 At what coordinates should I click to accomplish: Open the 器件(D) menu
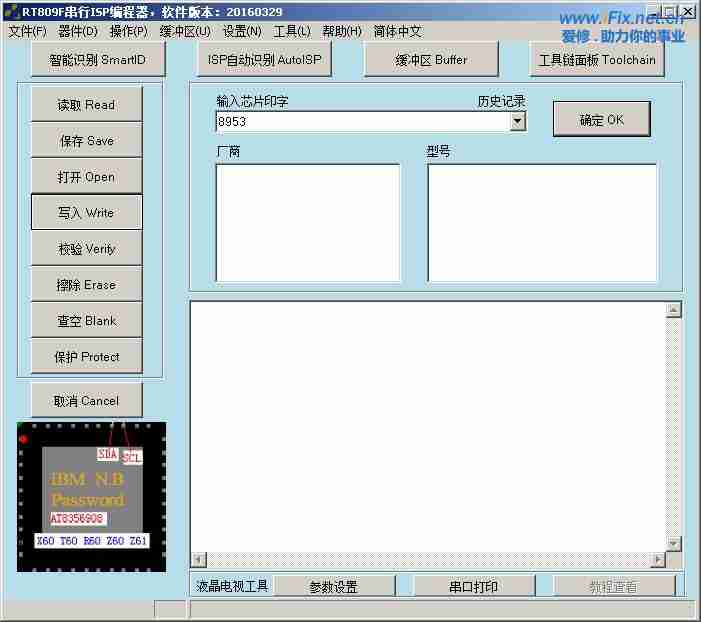tap(78, 31)
